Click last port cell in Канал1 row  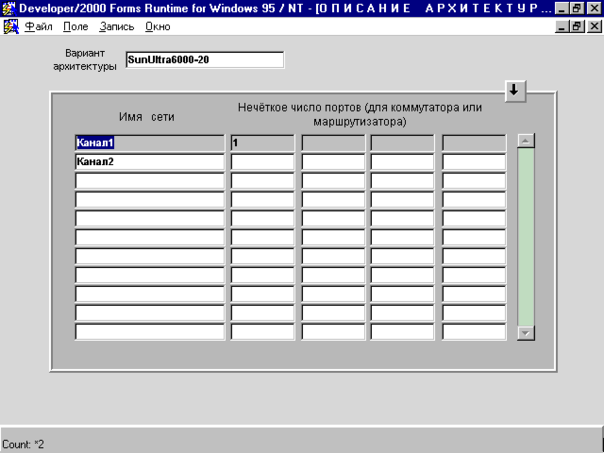[x=474, y=143]
